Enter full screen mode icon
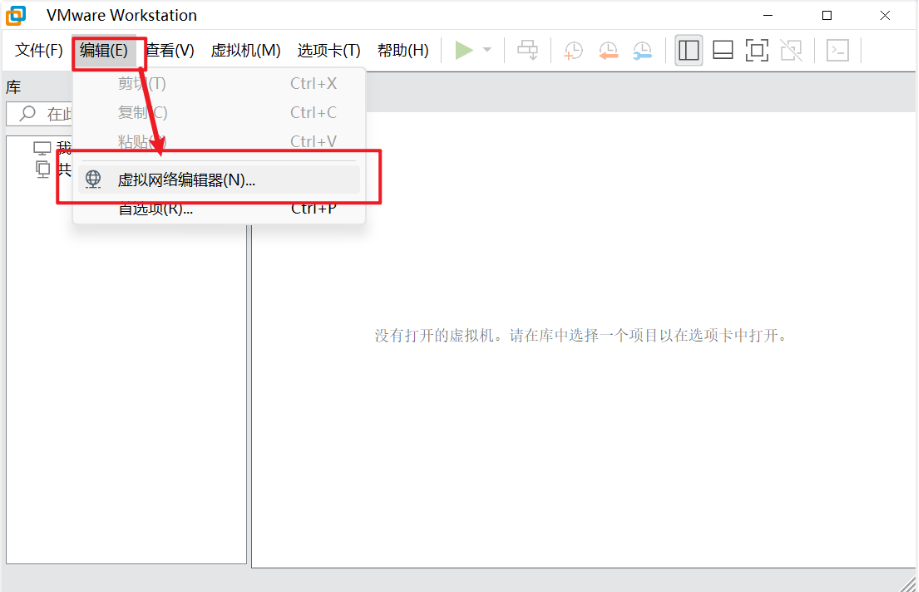This screenshot has height=592, width=919. click(x=757, y=50)
